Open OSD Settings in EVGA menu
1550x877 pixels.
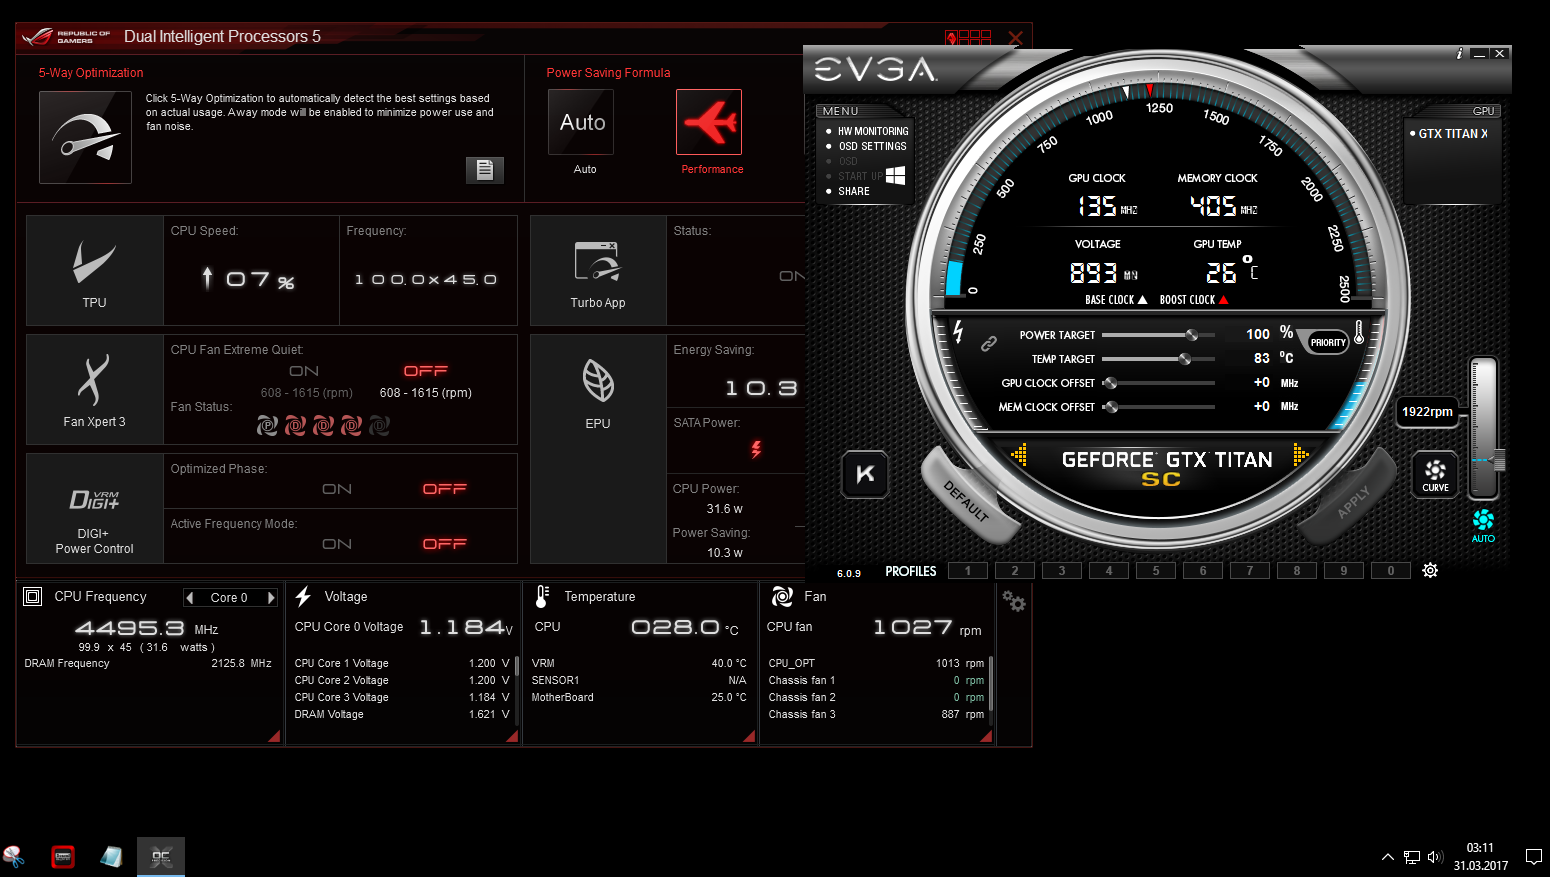point(872,146)
